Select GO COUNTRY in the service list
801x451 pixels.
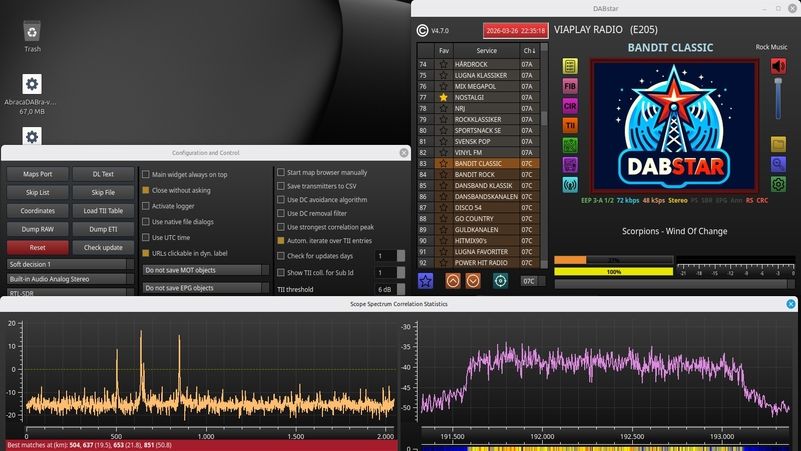click(487, 218)
